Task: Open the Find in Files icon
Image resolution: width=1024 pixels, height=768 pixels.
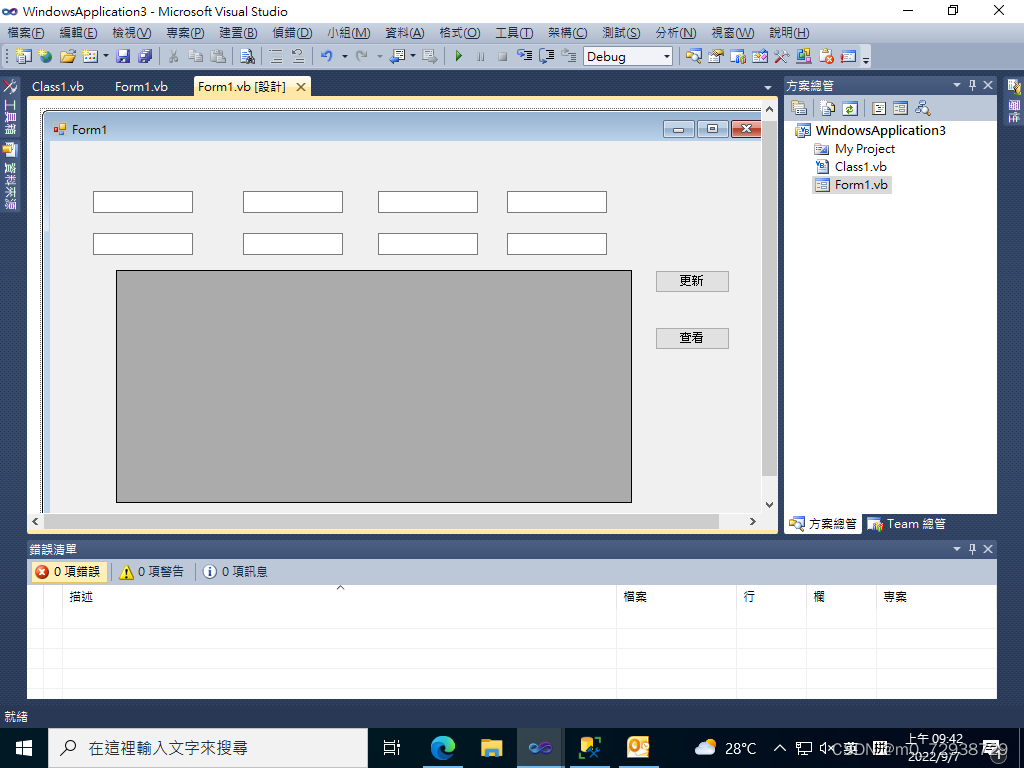Action: (246, 56)
